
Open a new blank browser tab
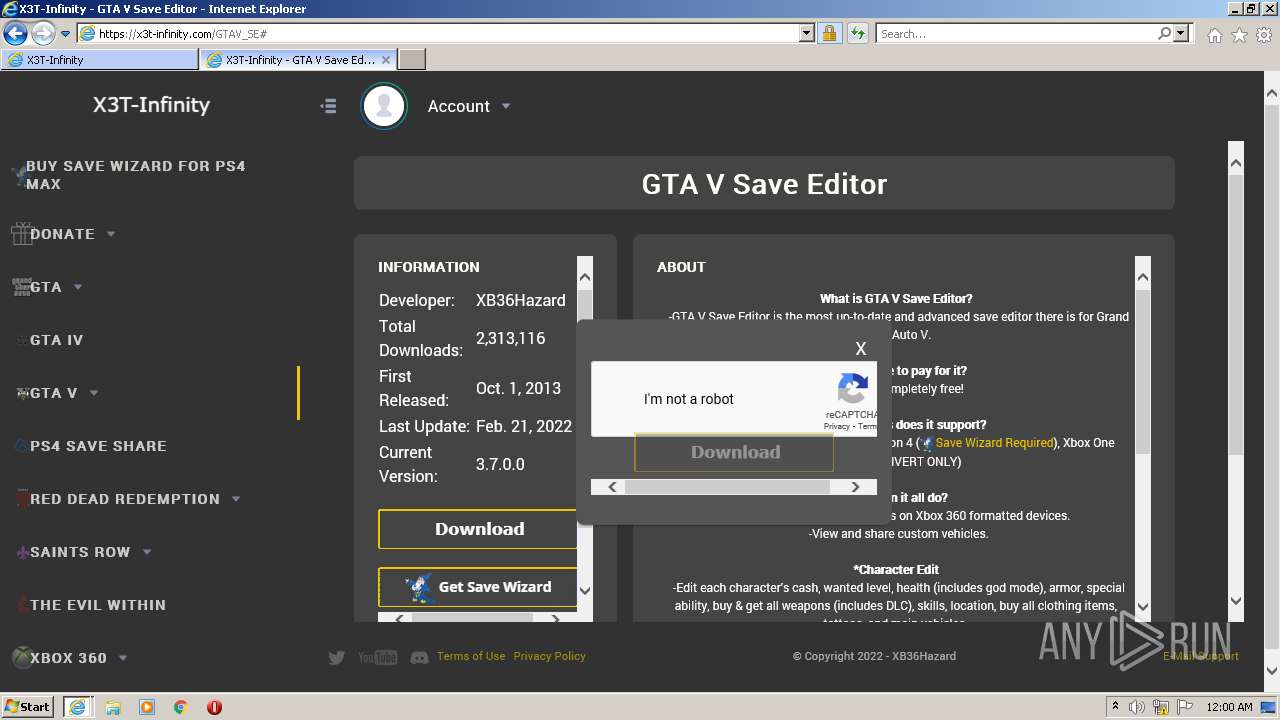412,60
